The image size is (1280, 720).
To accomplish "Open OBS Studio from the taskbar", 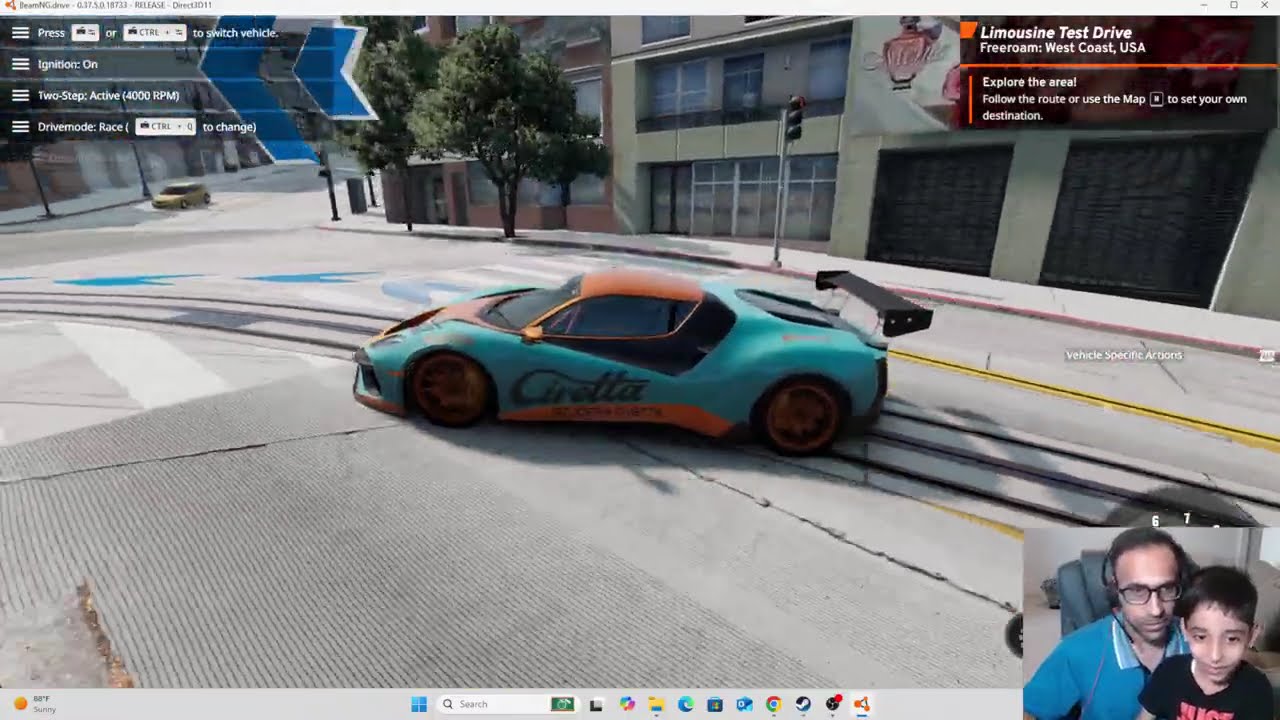I will [x=832, y=704].
